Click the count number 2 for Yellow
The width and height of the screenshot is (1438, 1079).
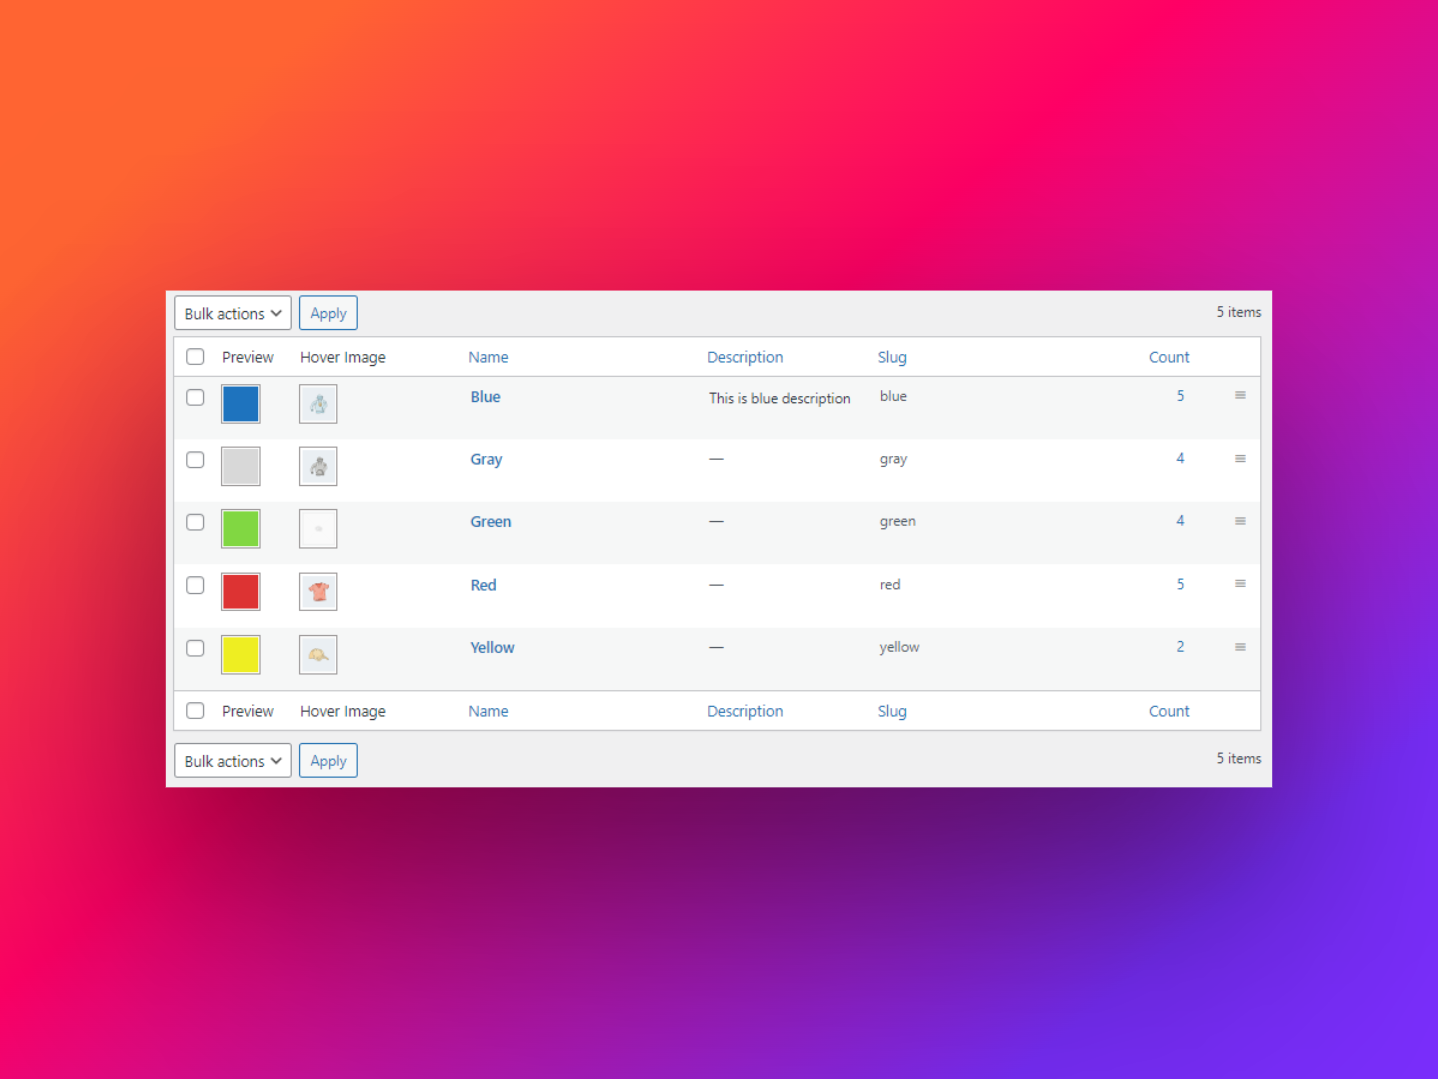point(1180,647)
